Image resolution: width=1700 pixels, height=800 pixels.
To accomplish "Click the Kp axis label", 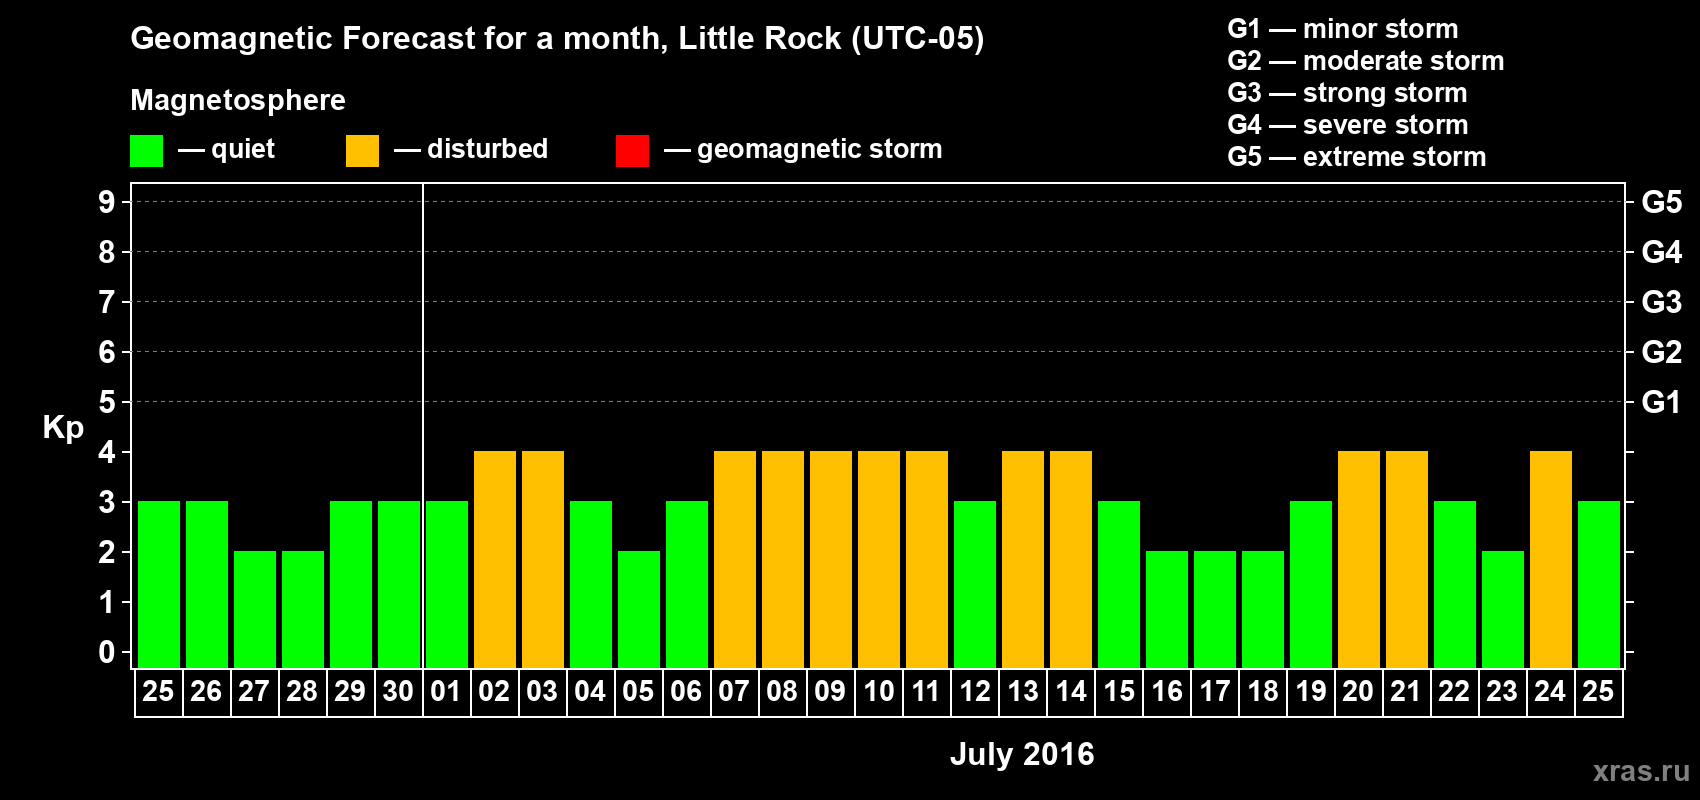I will tap(63, 428).
